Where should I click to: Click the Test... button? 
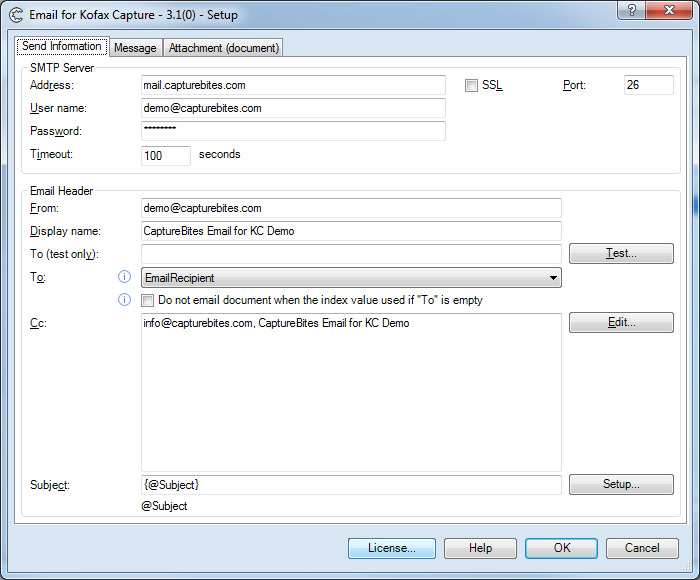click(621, 254)
